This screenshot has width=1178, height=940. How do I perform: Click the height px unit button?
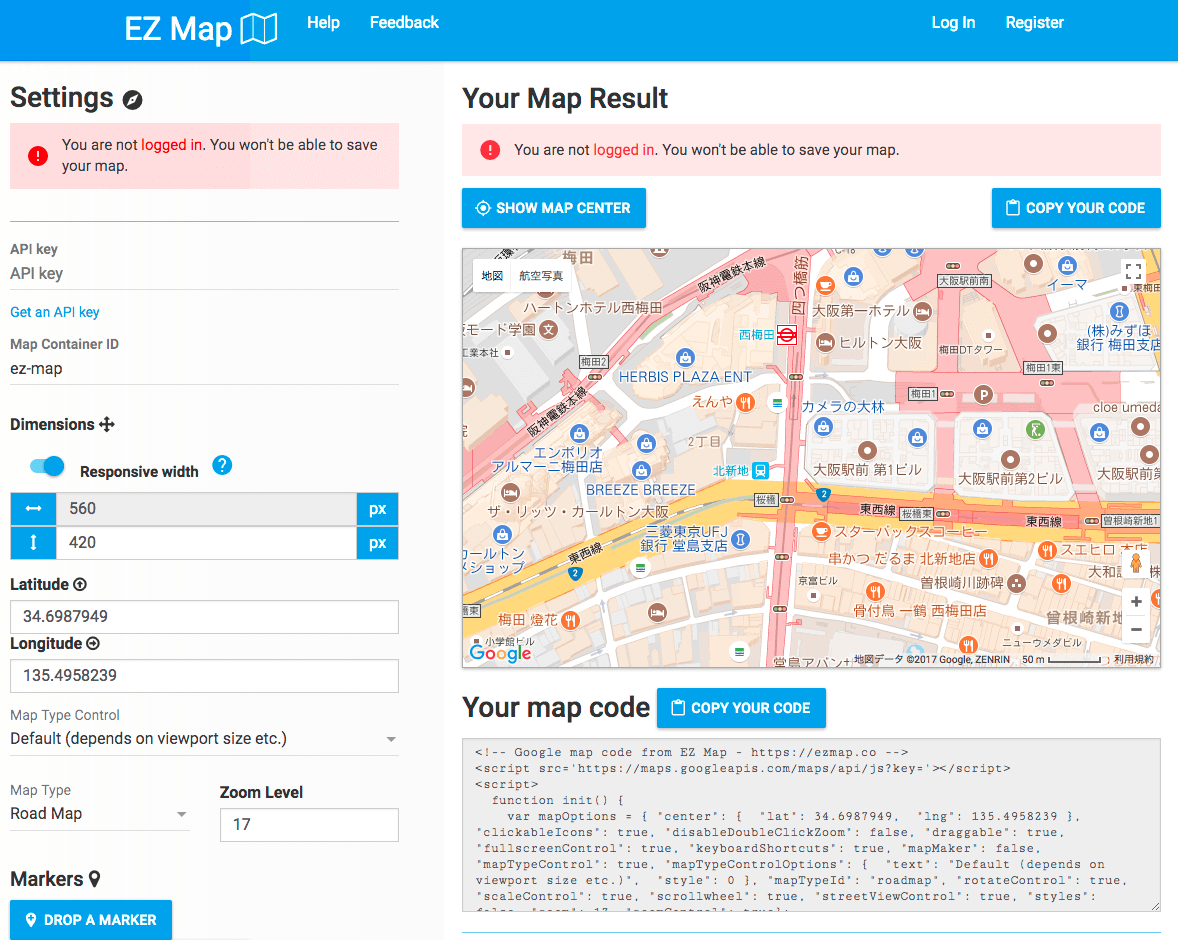point(377,543)
